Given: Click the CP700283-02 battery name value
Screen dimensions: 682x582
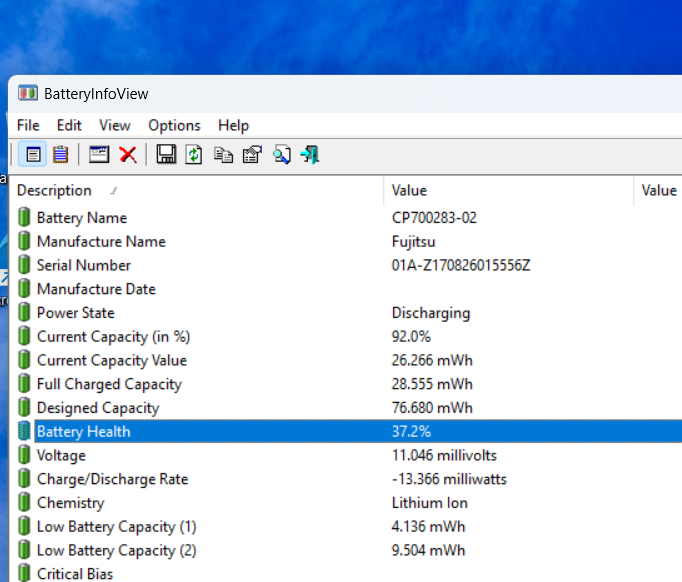Looking at the screenshot, I should (434, 217).
